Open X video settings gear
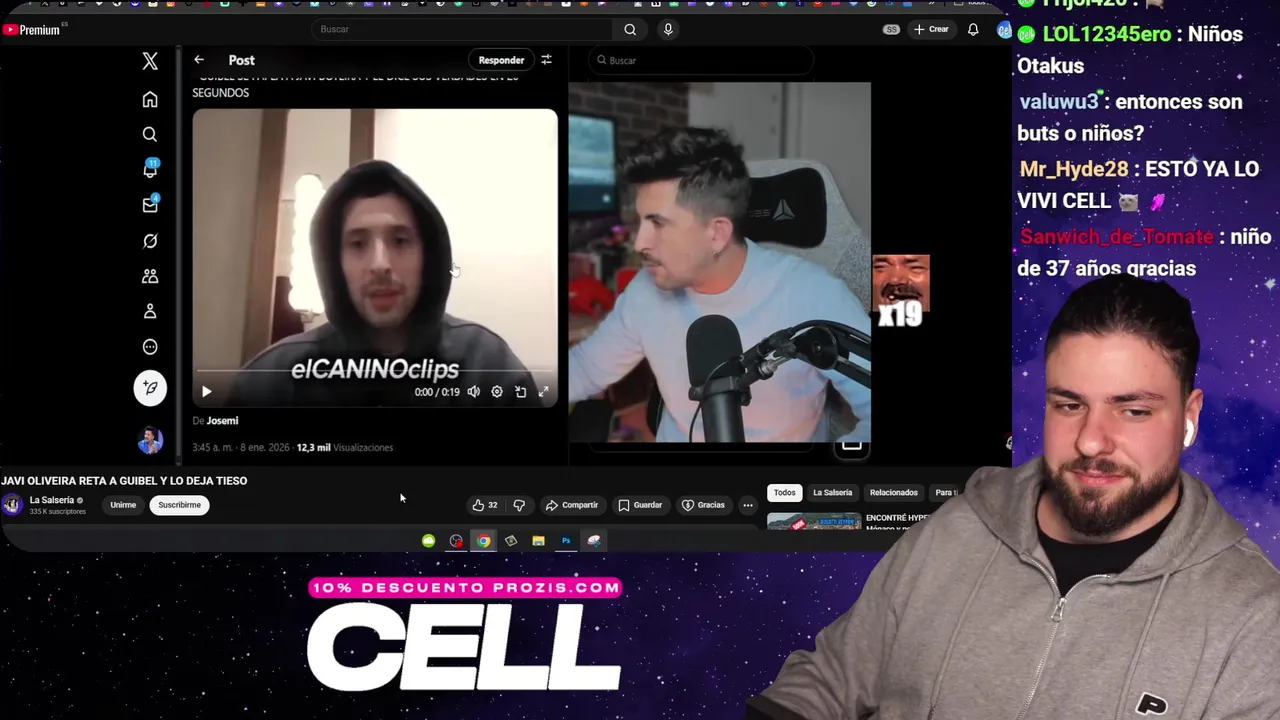This screenshot has height=720, width=1280. coord(497,392)
